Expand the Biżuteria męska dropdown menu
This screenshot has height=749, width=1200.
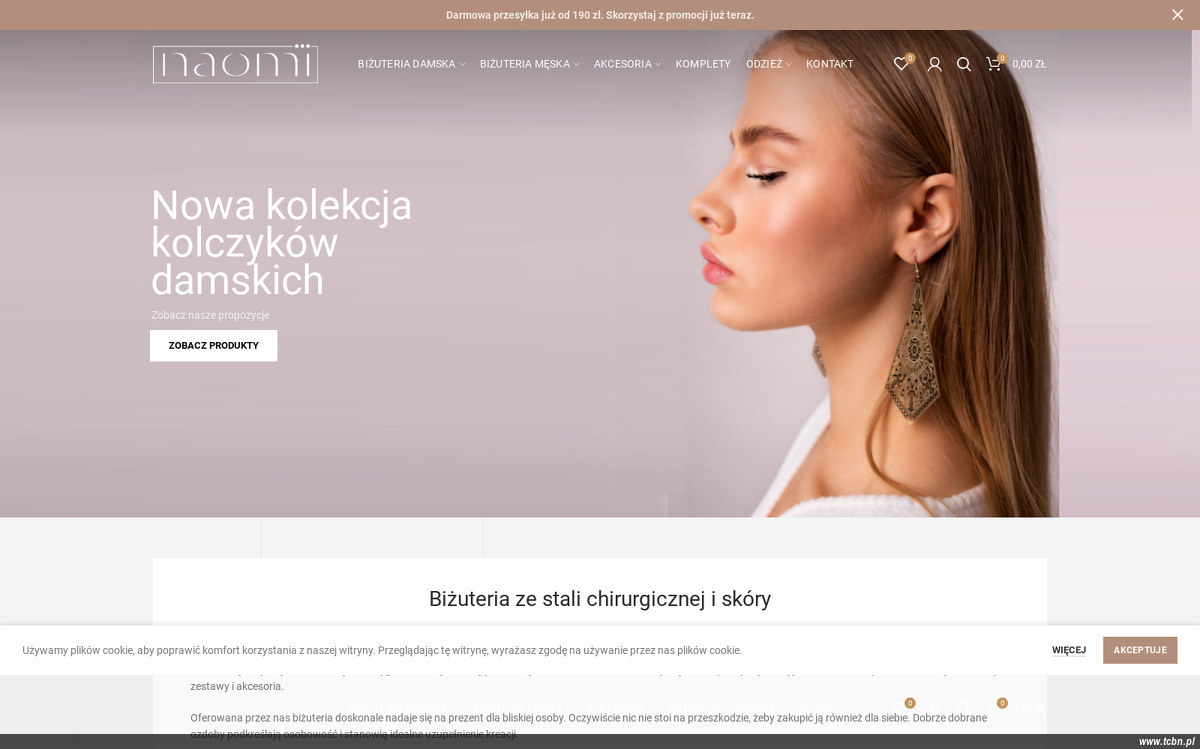click(x=529, y=64)
